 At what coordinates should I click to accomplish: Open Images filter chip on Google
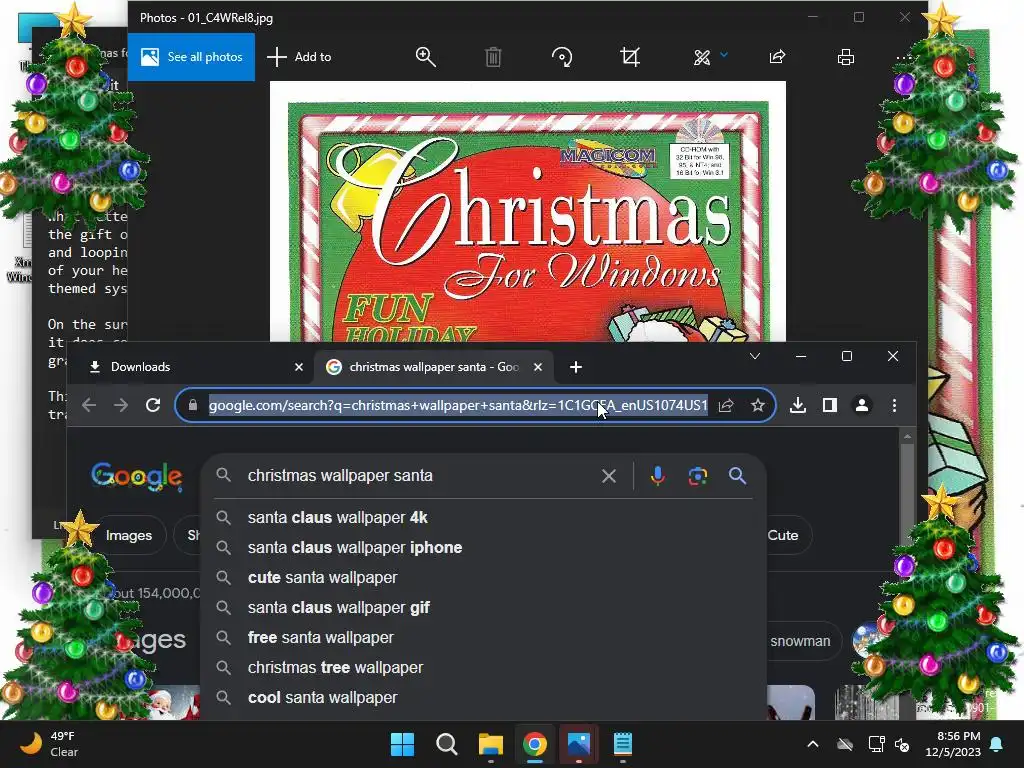point(128,536)
